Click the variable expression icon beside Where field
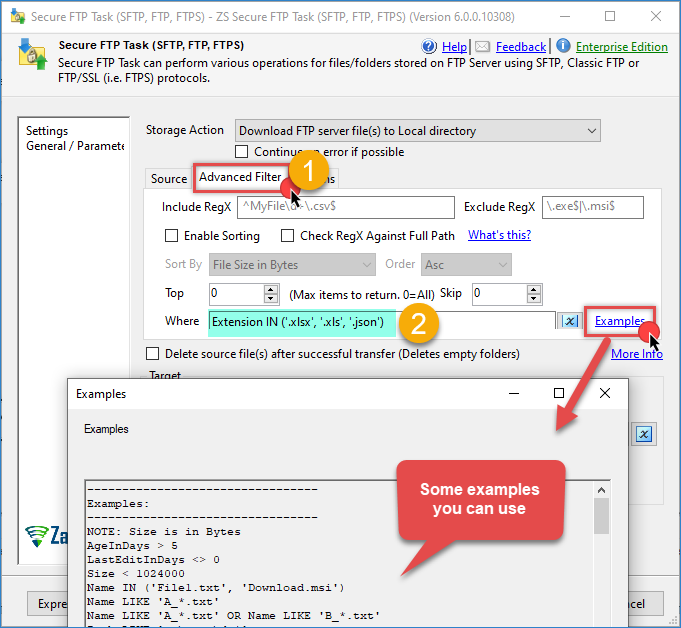The height and width of the screenshot is (628, 681). click(x=570, y=321)
